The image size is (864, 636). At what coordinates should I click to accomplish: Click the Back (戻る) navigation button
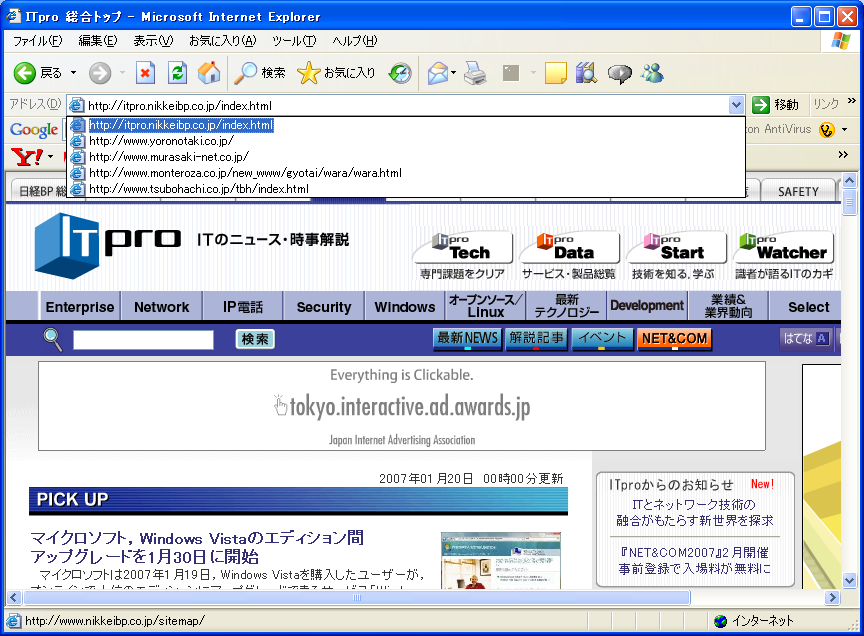pos(38,73)
